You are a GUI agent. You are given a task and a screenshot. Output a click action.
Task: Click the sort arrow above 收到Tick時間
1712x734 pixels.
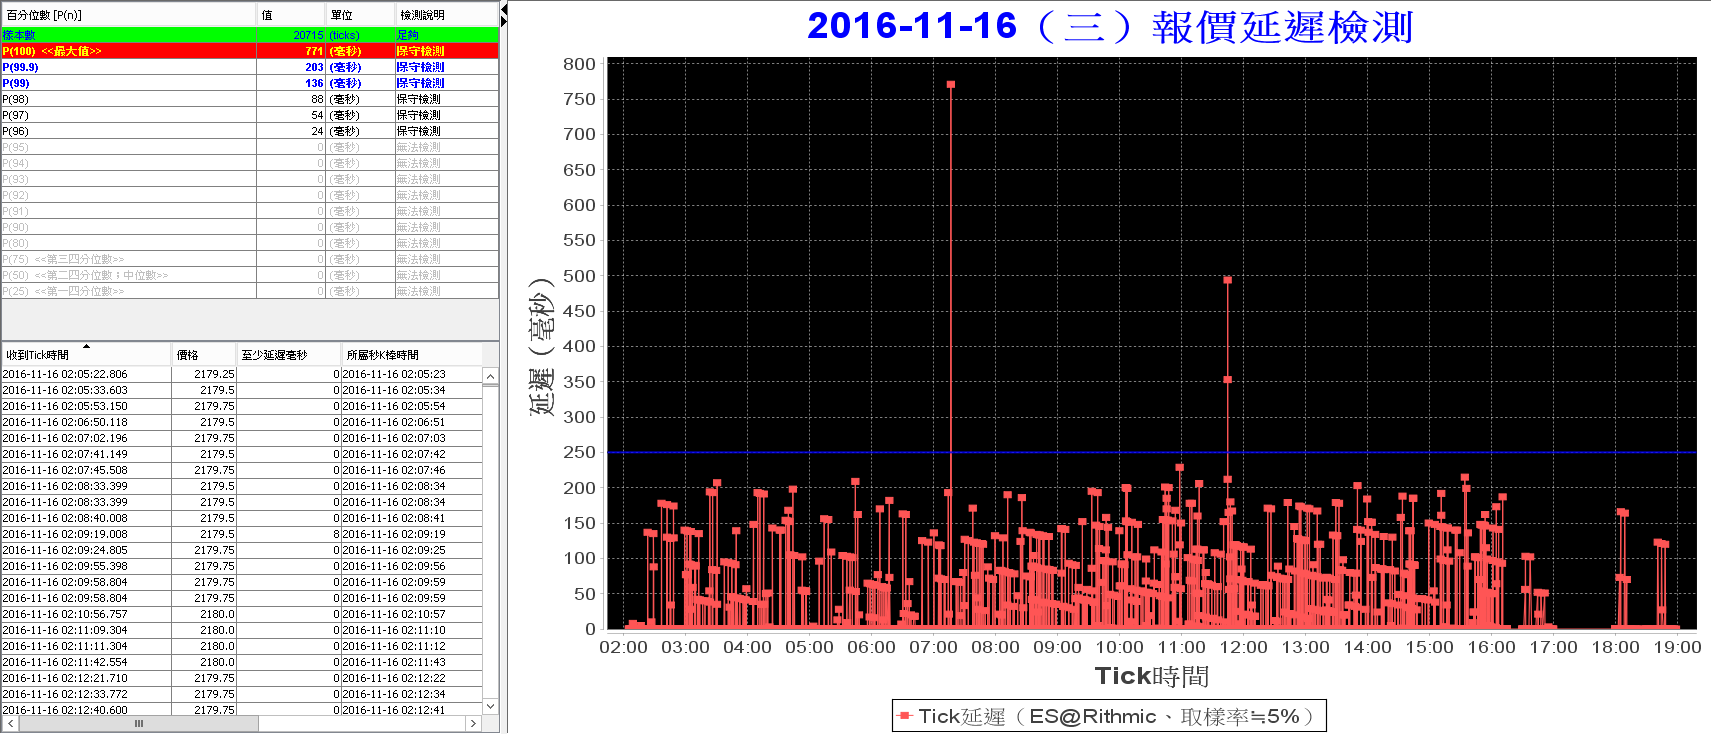tap(86, 346)
